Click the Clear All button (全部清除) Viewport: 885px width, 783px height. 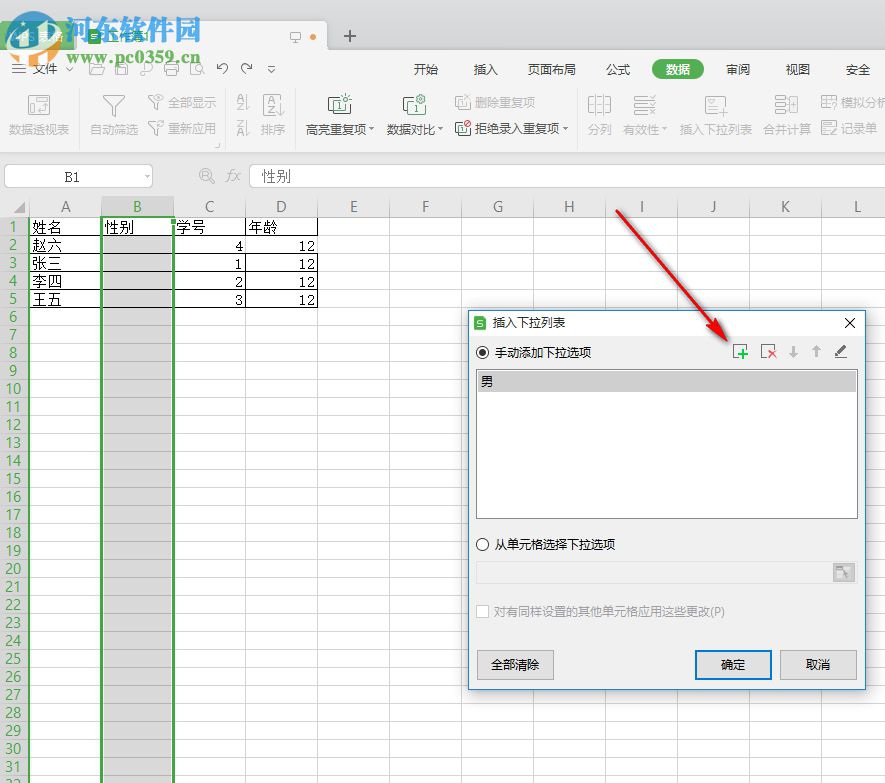515,664
